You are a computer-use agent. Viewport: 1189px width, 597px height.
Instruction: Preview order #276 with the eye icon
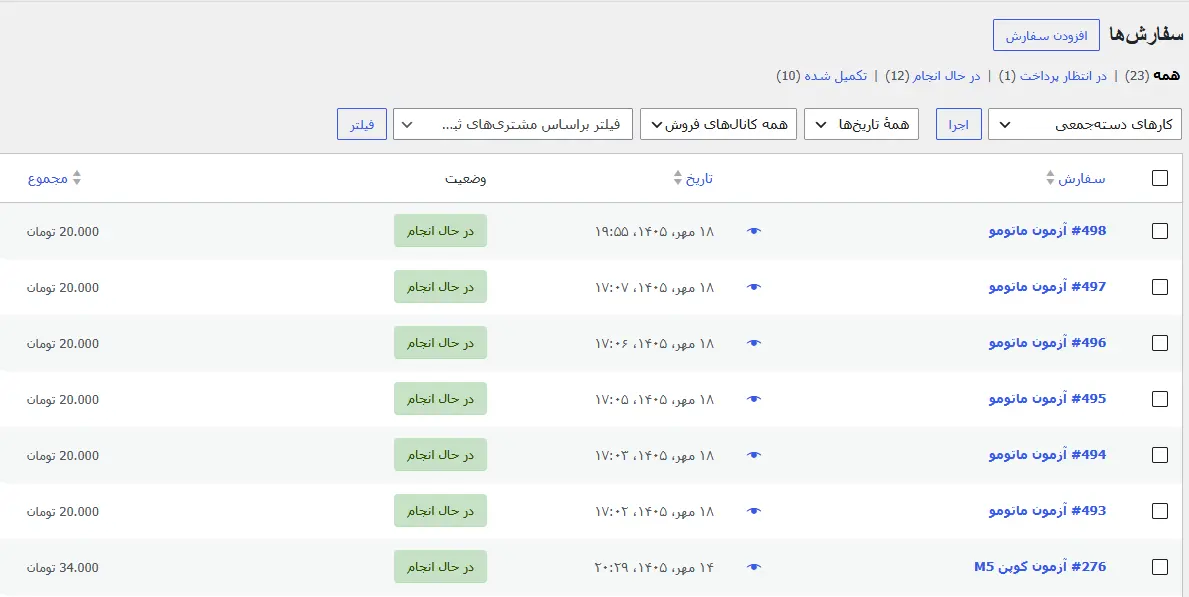(753, 567)
